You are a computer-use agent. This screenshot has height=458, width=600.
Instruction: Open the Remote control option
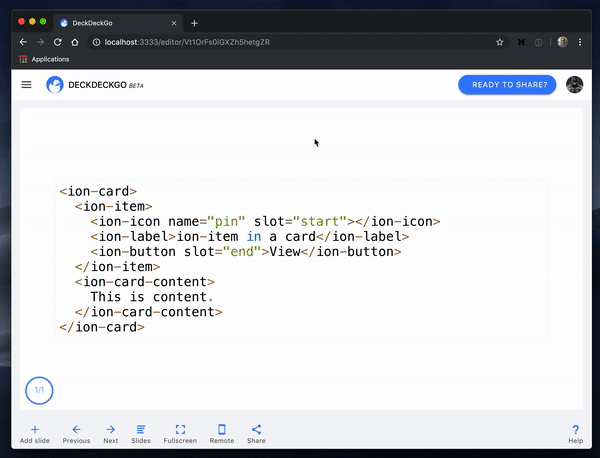pos(222,434)
